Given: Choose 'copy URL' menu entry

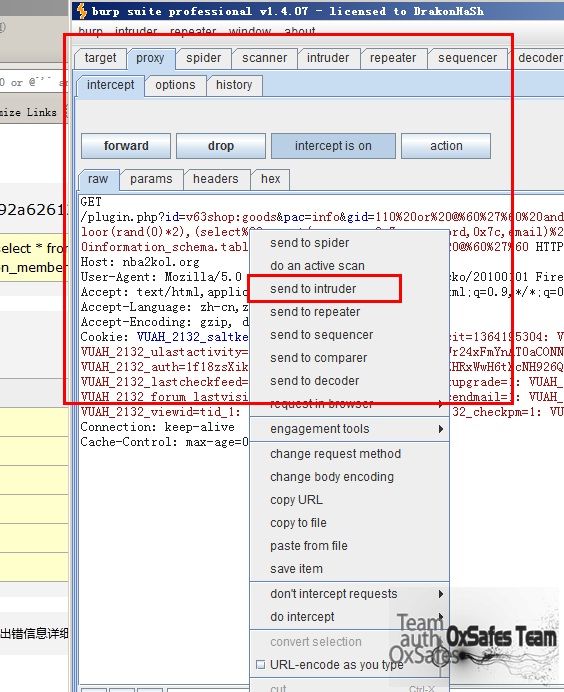Looking at the screenshot, I should coord(349,500).
